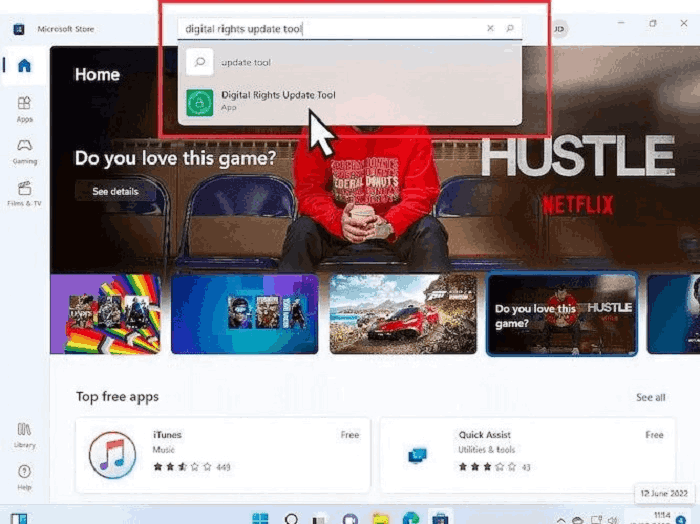This screenshot has height=524, width=700.
Task: Click the Windows Start button on taskbar
Action: [260, 519]
